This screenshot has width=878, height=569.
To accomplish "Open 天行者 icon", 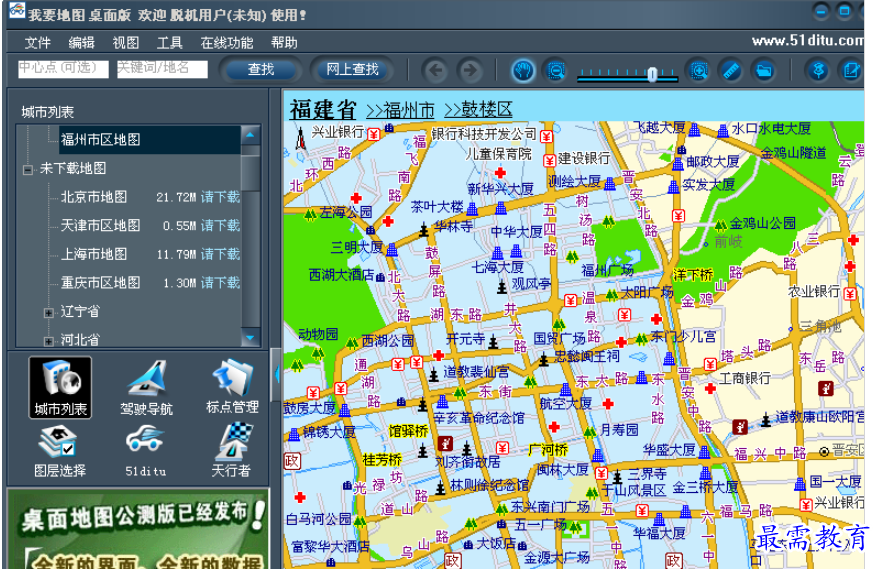I will point(231,450).
